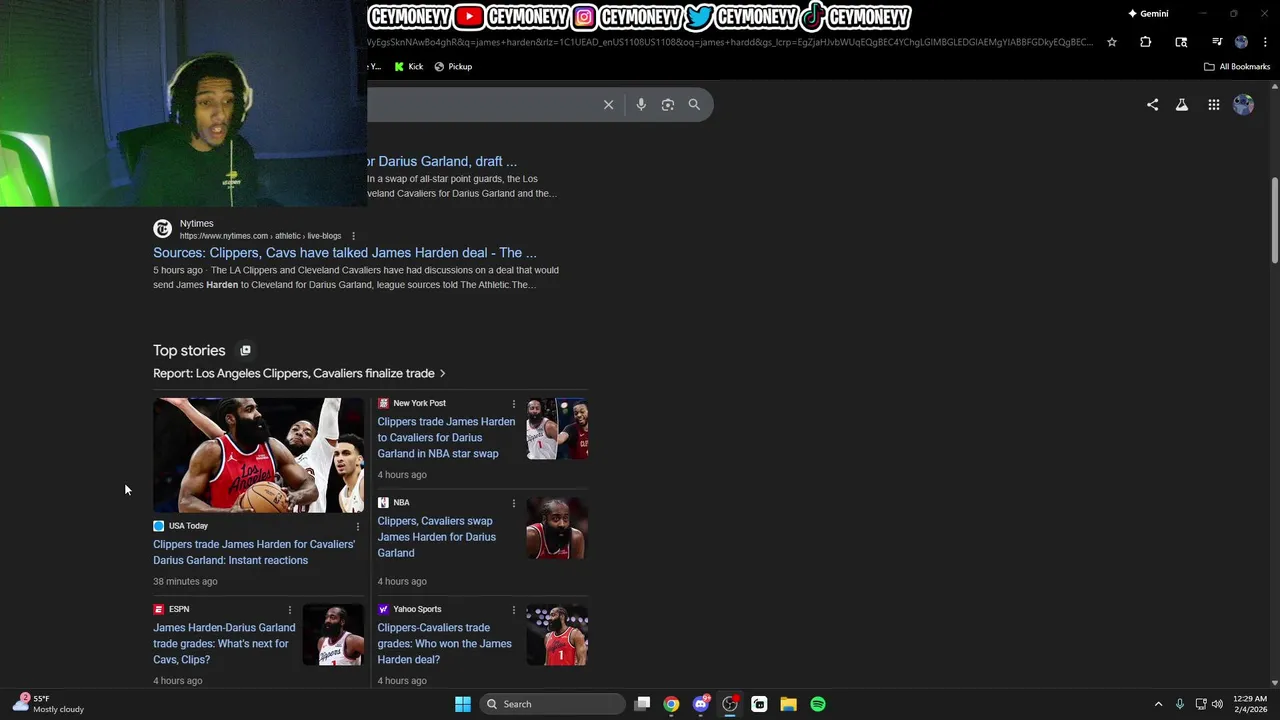The height and width of the screenshot is (720, 1280).
Task: Open the All Bookmarks folder
Action: coord(1237,67)
